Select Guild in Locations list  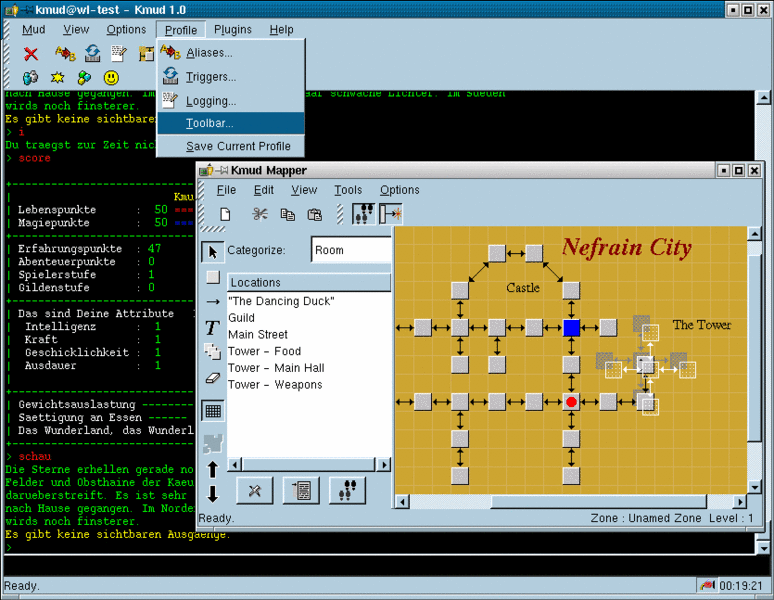241,318
